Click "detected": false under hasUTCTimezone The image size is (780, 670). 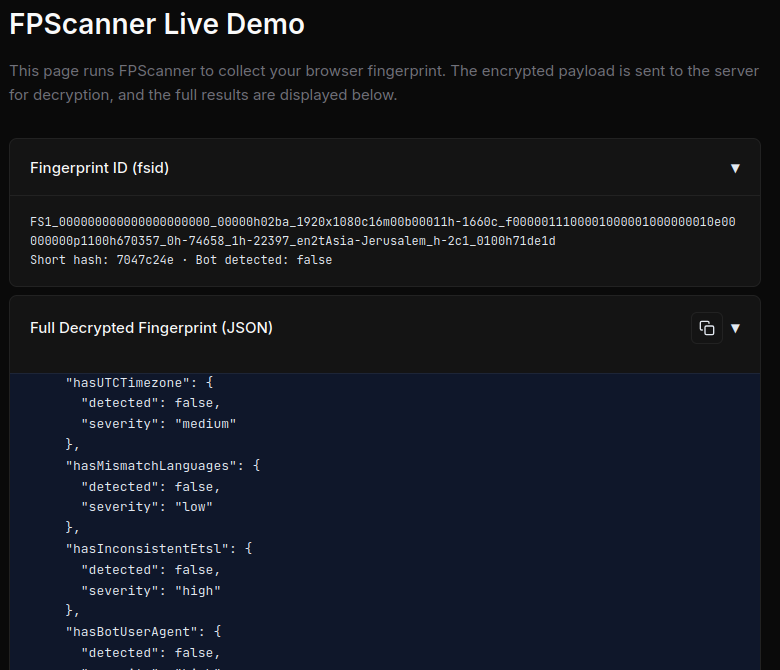click(x=151, y=403)
